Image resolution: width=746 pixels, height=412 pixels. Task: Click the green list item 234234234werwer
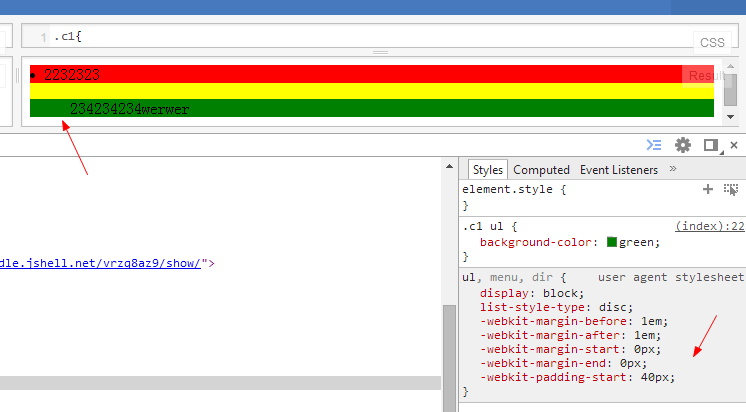(129, 108)
